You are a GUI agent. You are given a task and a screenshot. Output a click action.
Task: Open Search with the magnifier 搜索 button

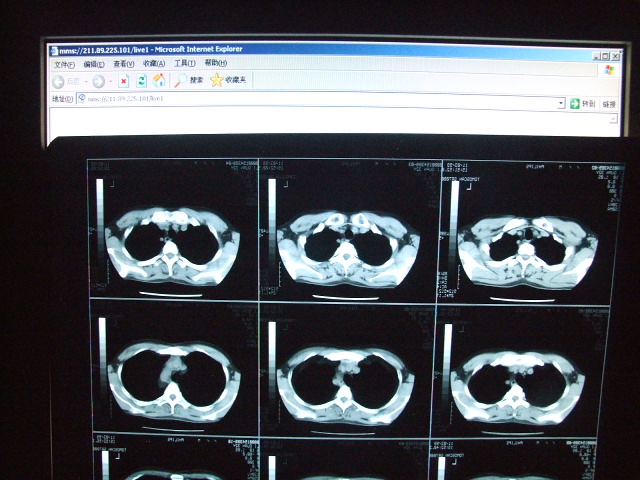click(x=188, y=80)
